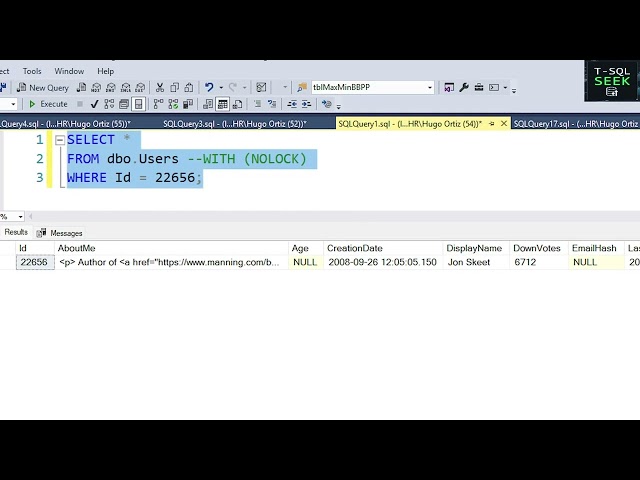This screenshot has width=640, height=480.
Task: Open the Tools menu
Action: (x=32, y=71)
